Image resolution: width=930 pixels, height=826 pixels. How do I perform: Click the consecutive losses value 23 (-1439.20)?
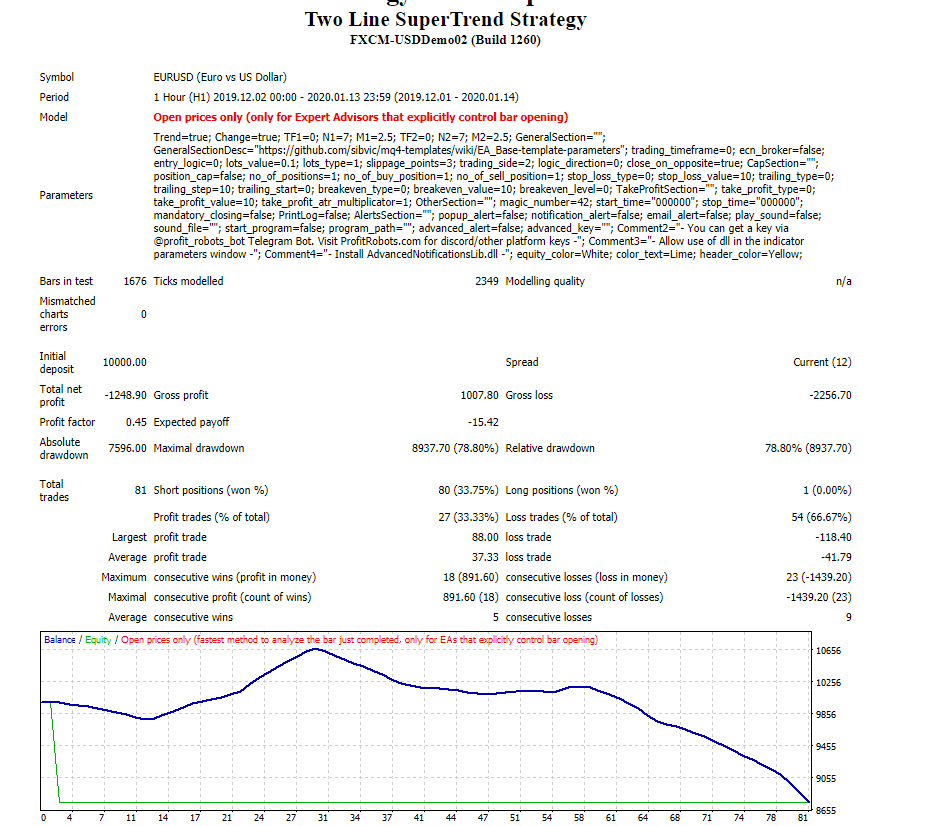pos(819,578)
